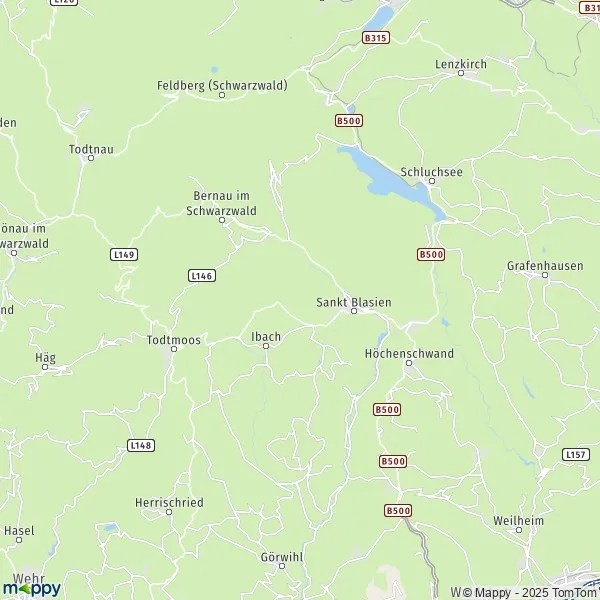Click the Todtnau town marker

[x=91, y=158]
